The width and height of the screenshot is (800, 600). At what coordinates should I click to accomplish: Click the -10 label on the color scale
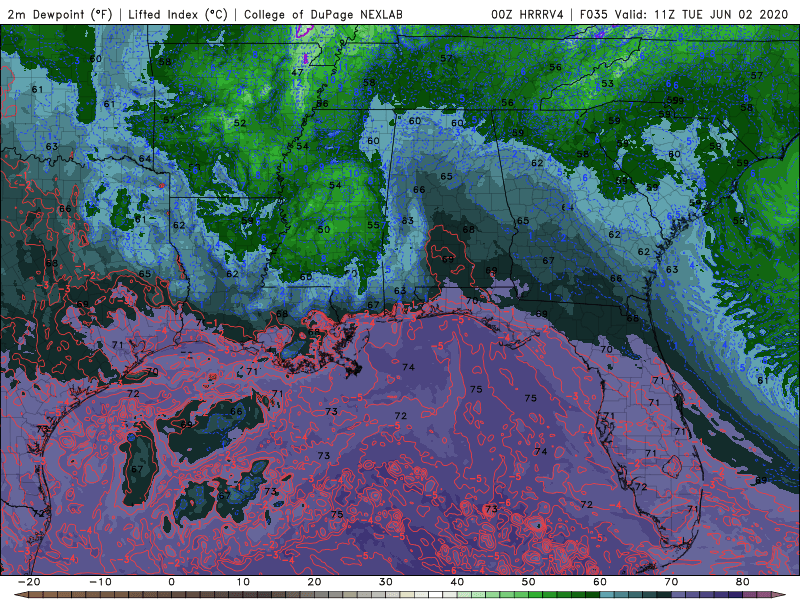(100, 582)
